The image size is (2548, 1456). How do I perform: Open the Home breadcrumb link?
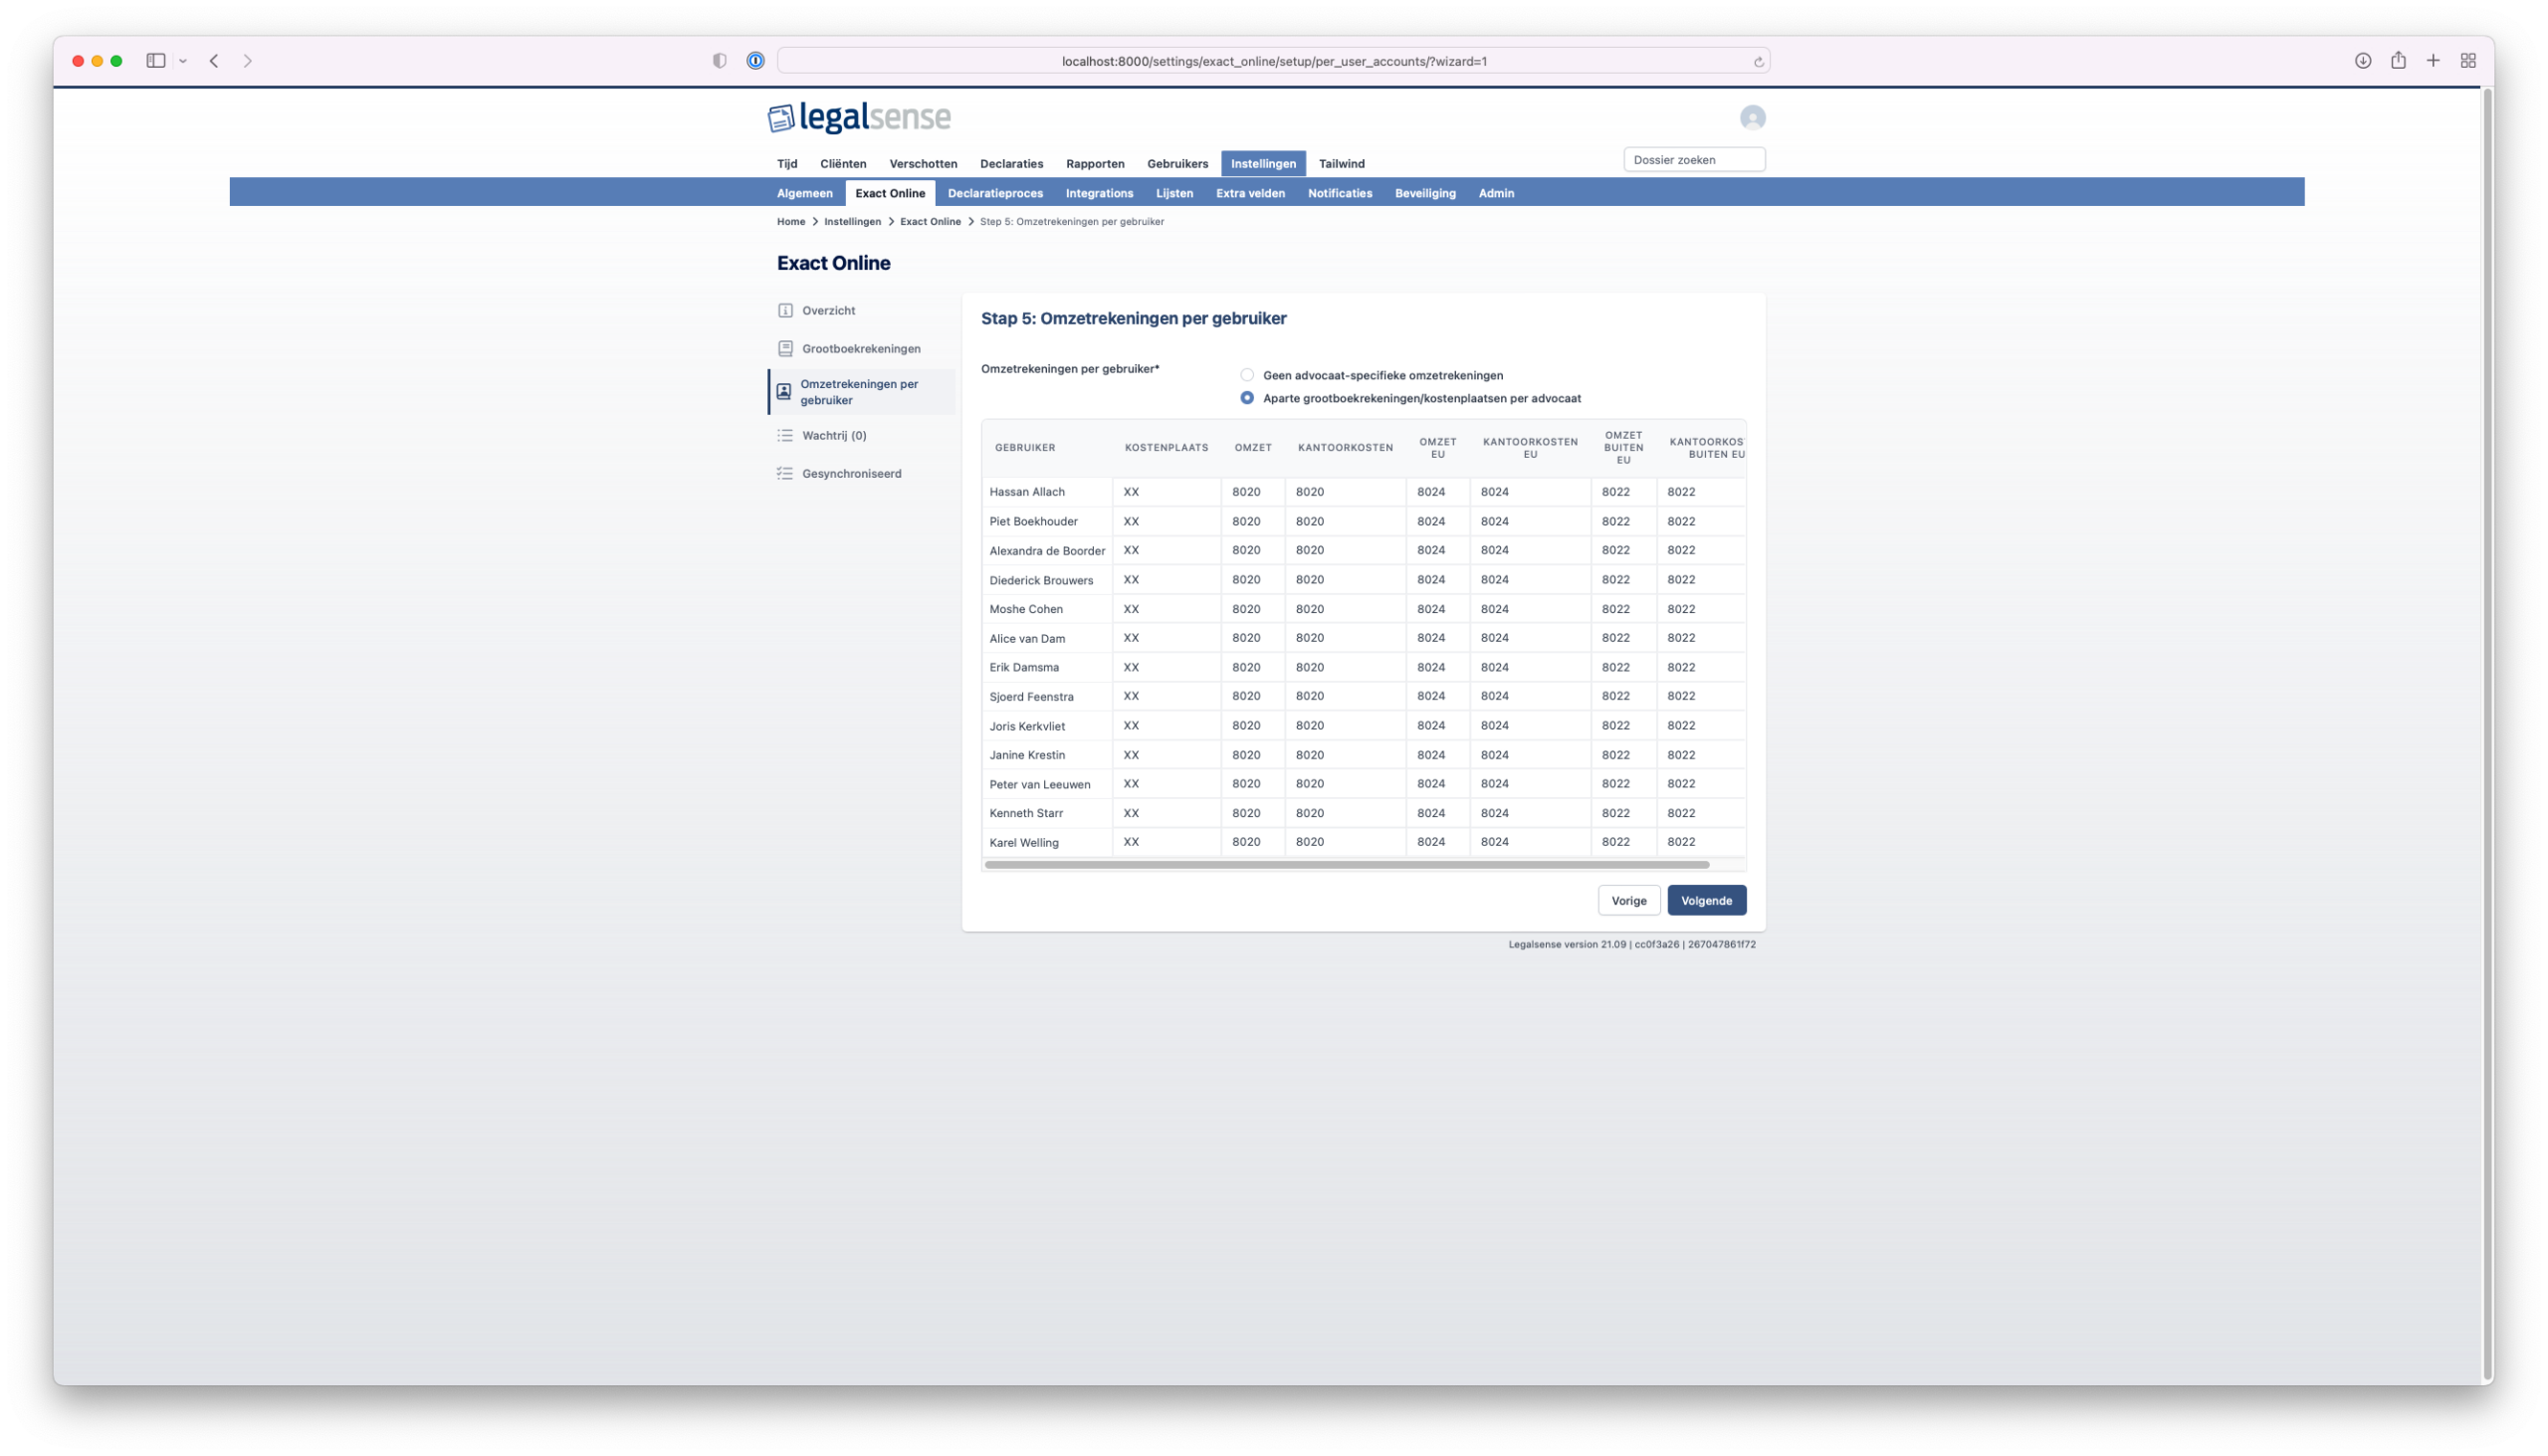tap(790, 221)
